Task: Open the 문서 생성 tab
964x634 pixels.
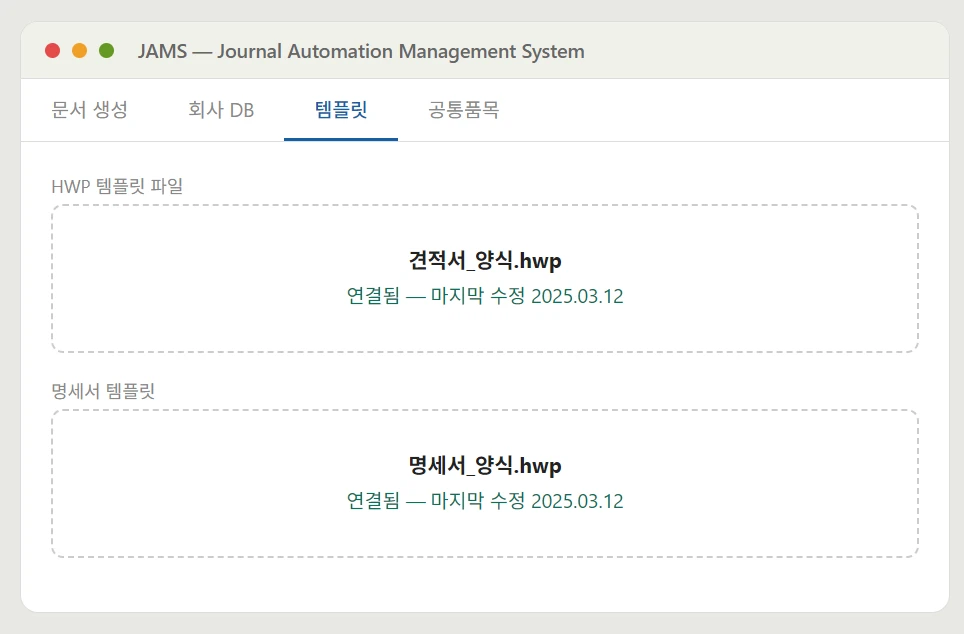Action: (90, 110)
